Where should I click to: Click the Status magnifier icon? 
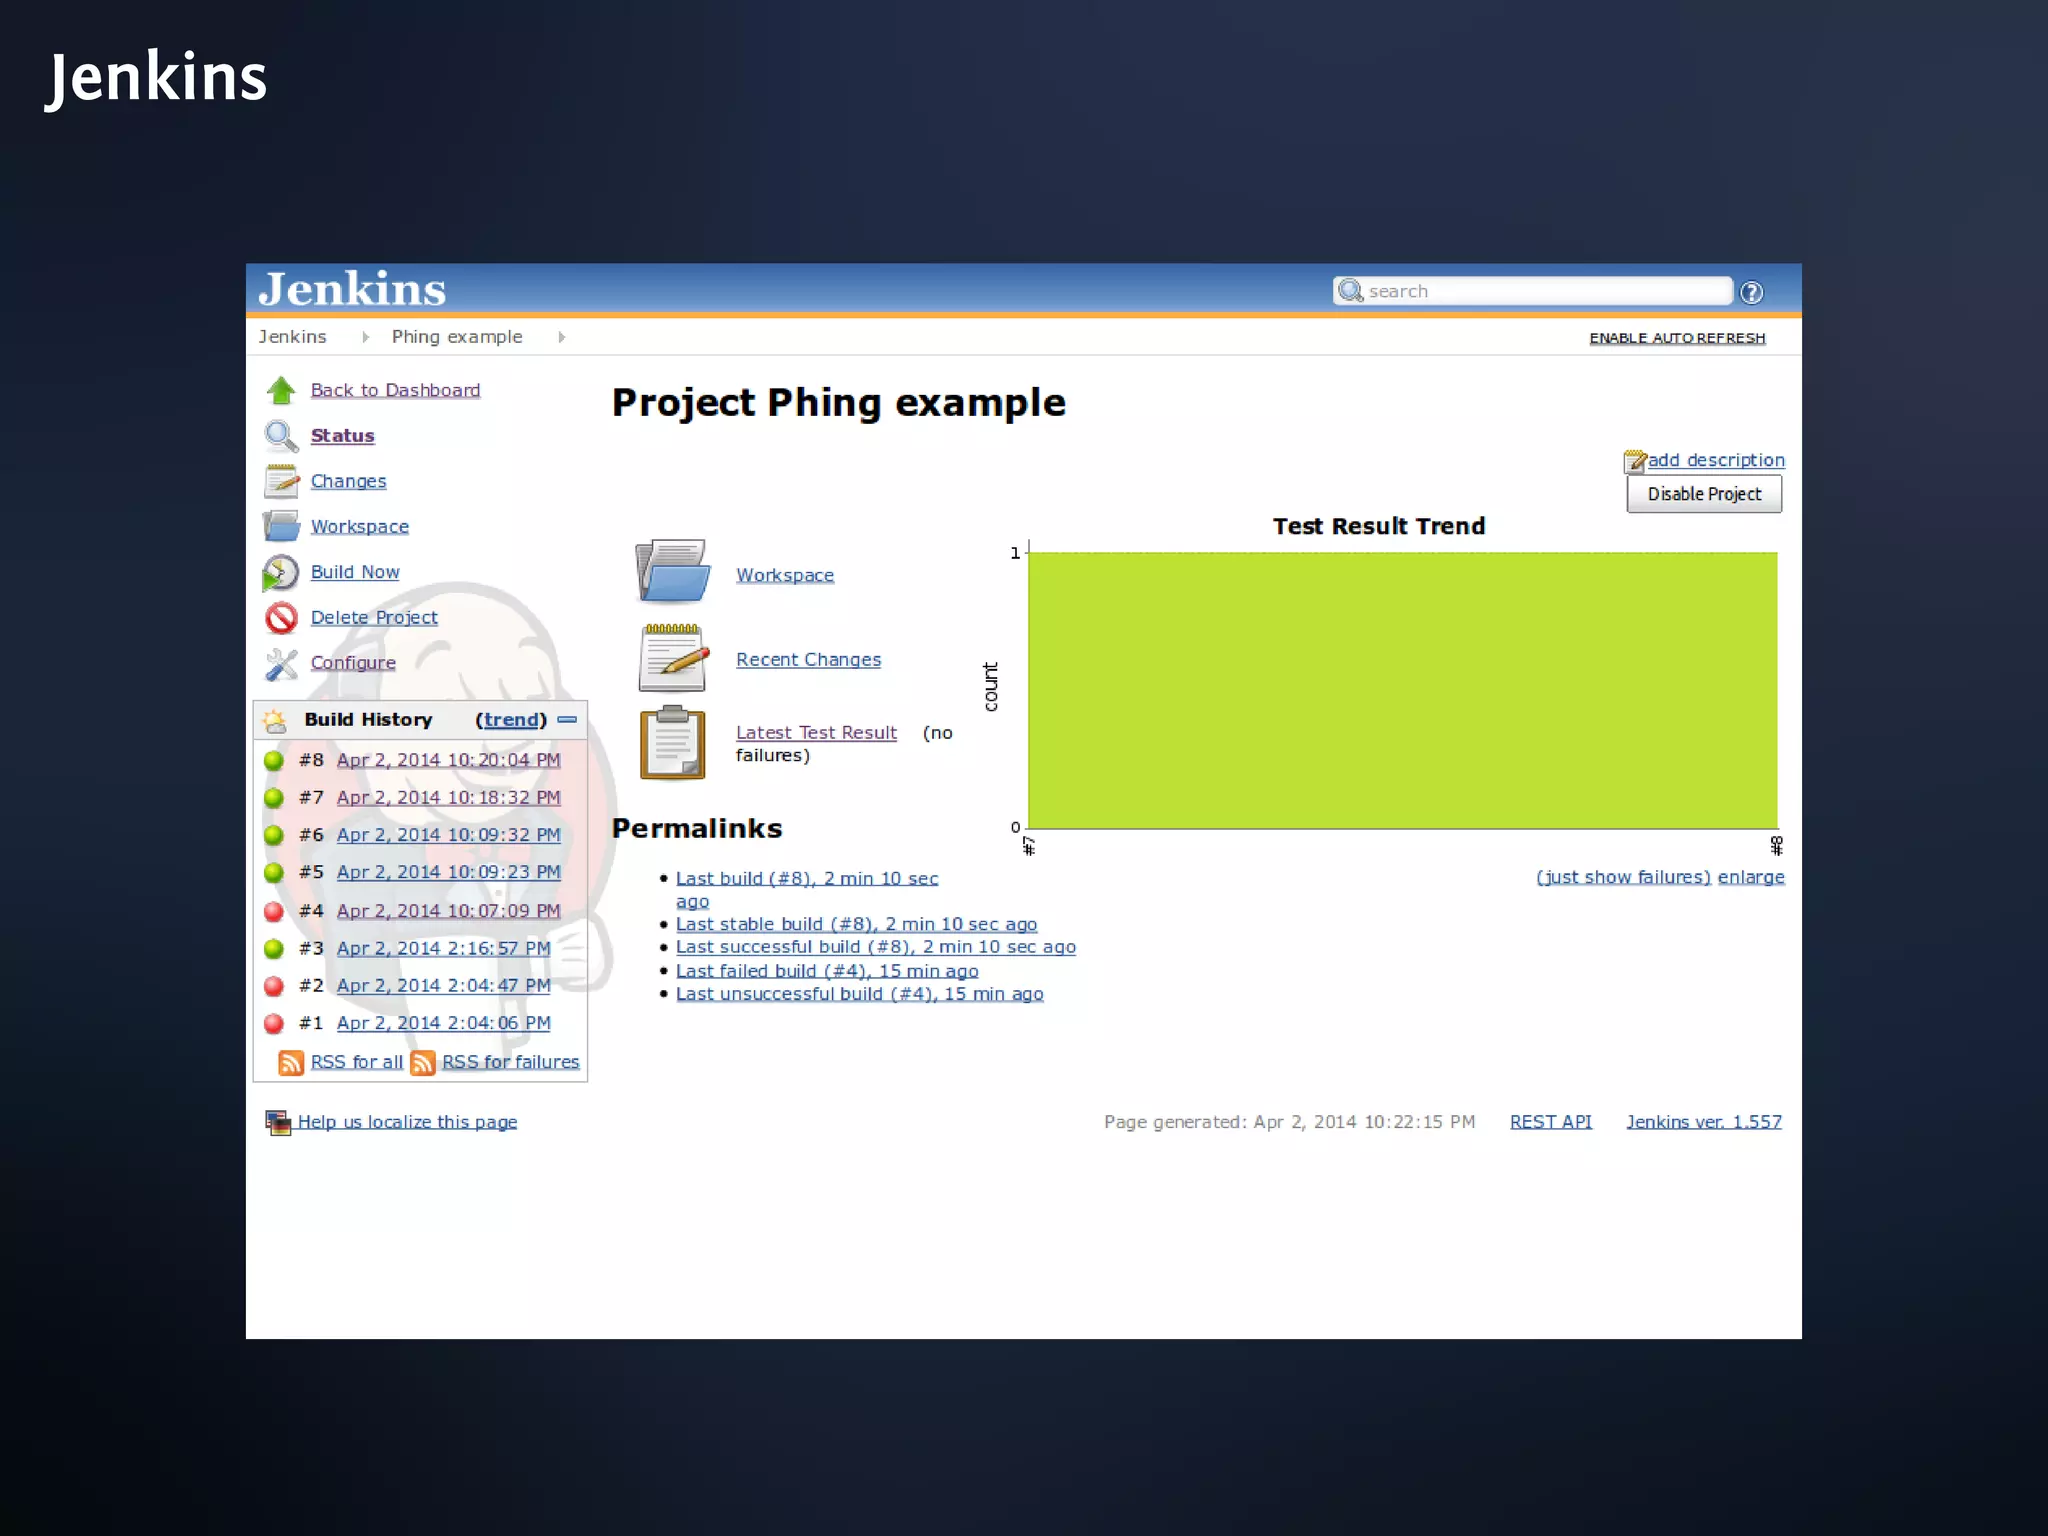[x=281, y=436]
